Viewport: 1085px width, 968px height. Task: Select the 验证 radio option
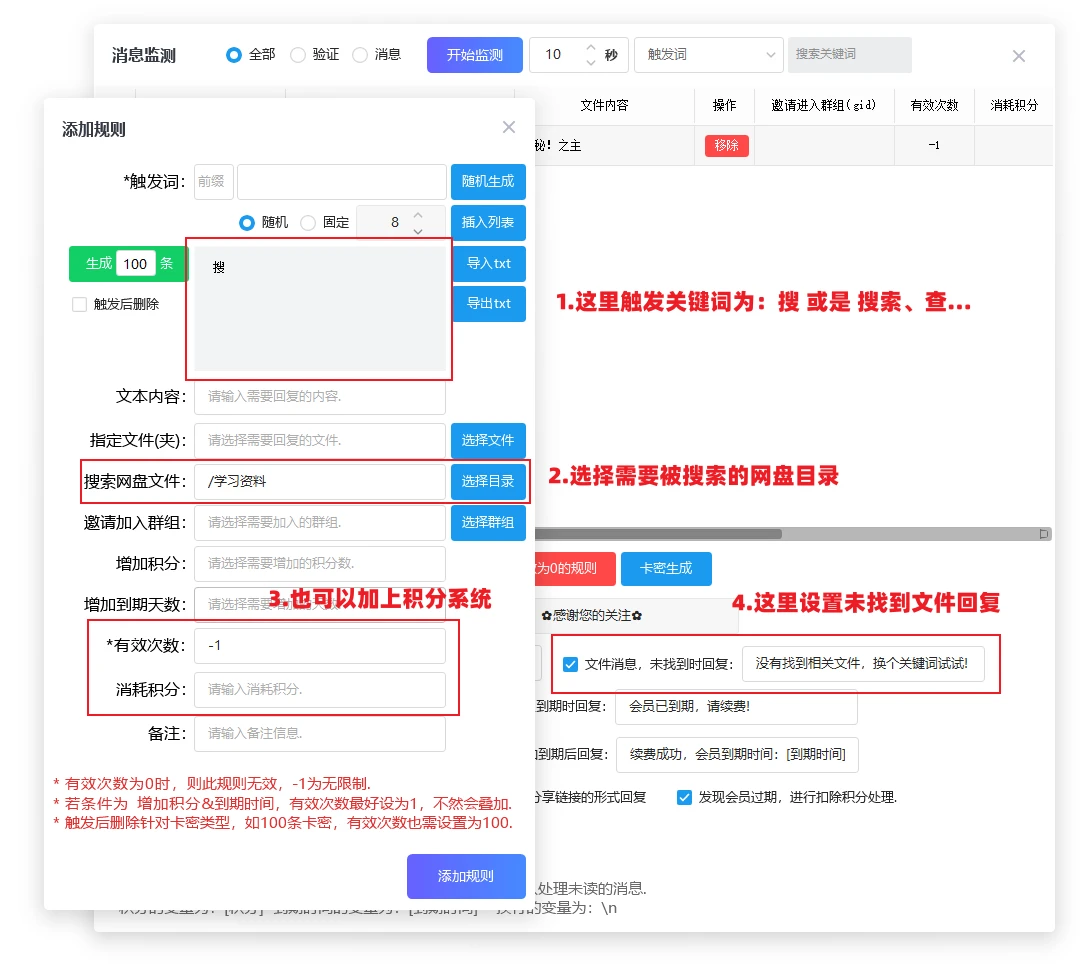coord(298,55)
